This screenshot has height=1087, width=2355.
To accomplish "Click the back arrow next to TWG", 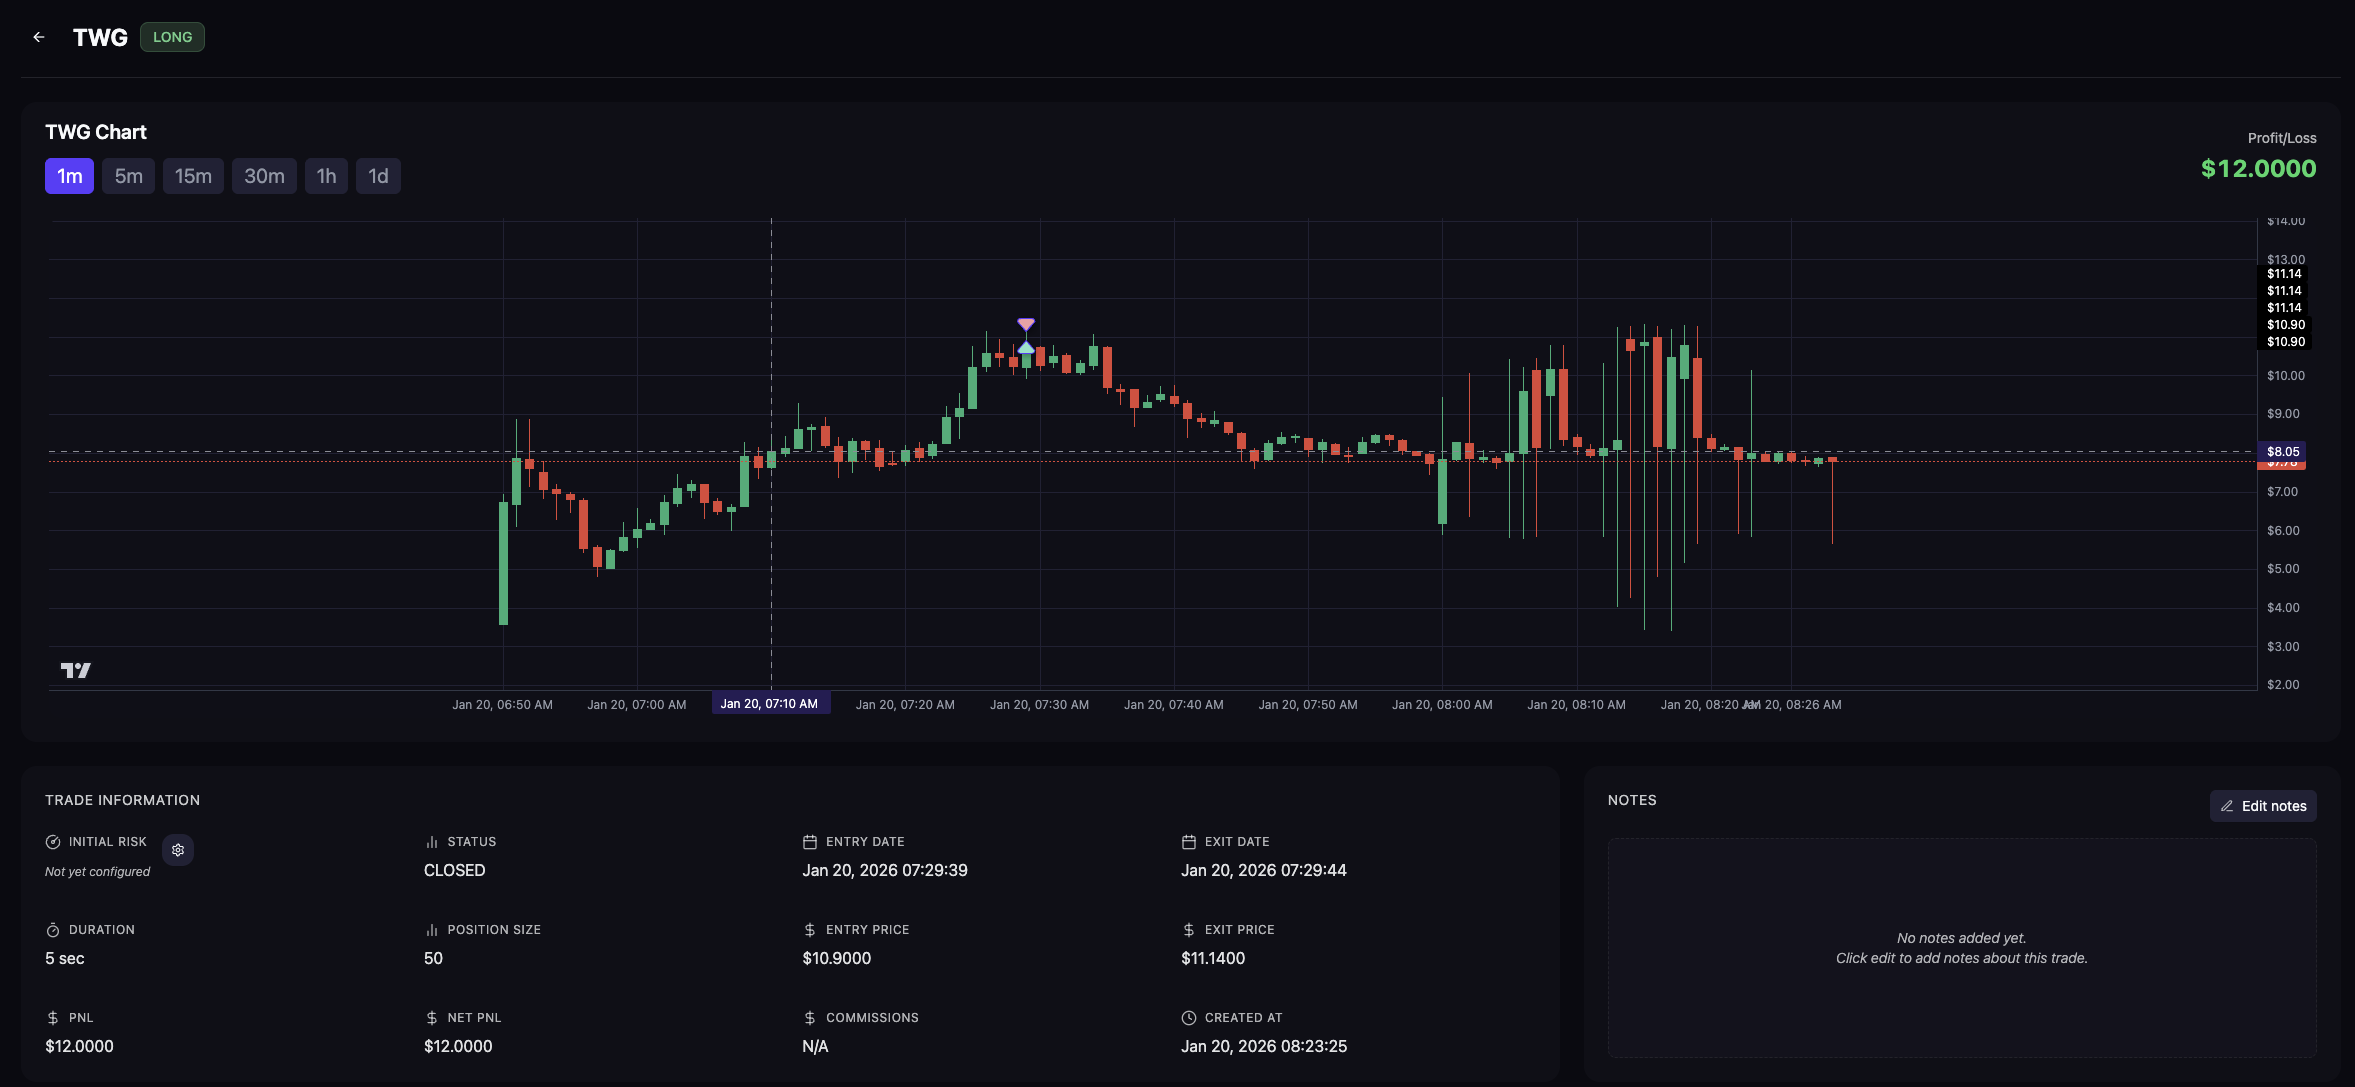I will (39, 37).
